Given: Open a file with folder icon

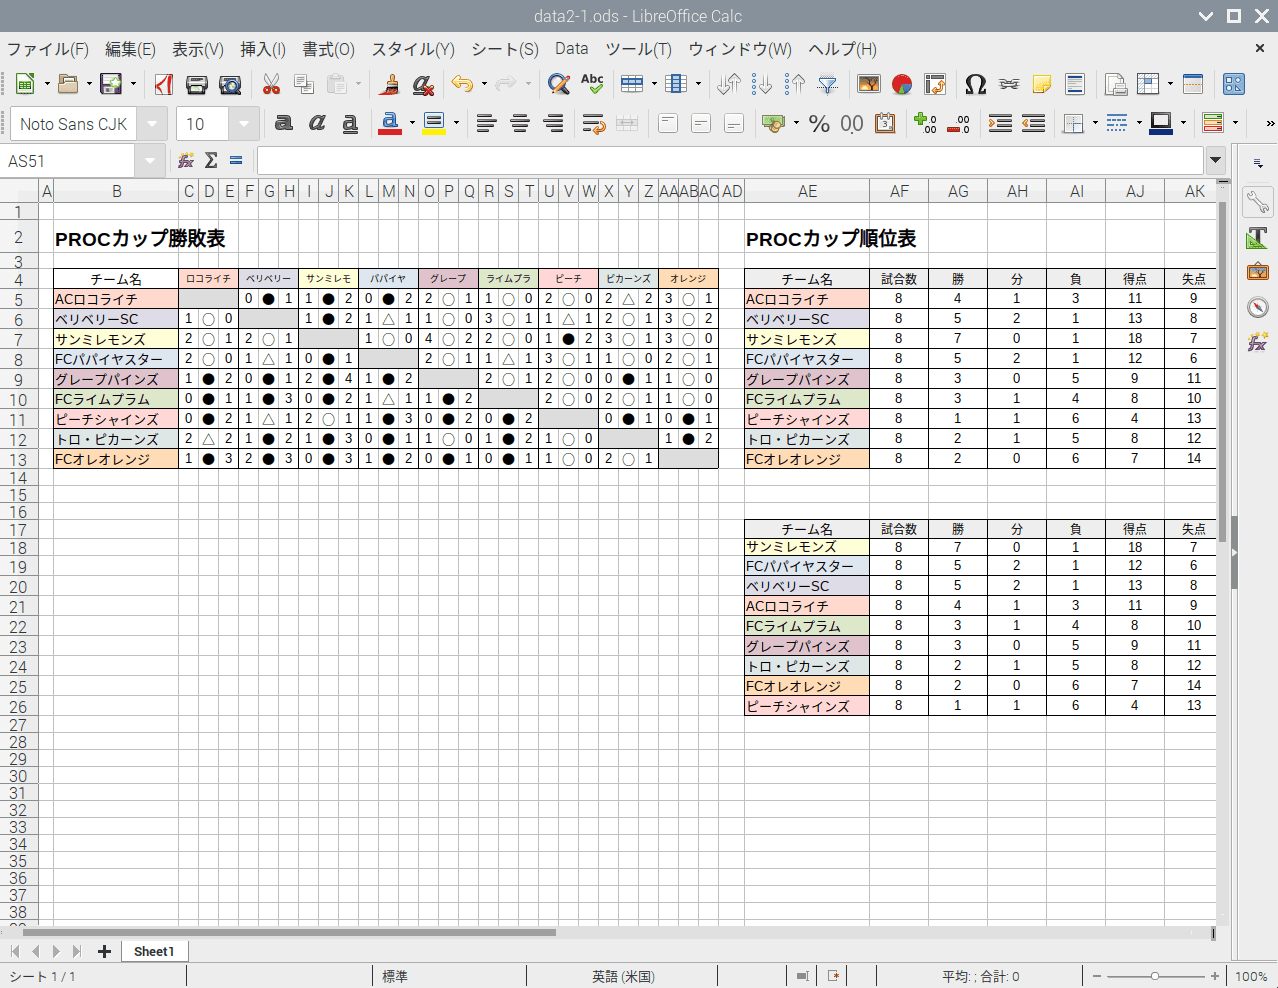Looking at the screenshot, I should 68,85.
